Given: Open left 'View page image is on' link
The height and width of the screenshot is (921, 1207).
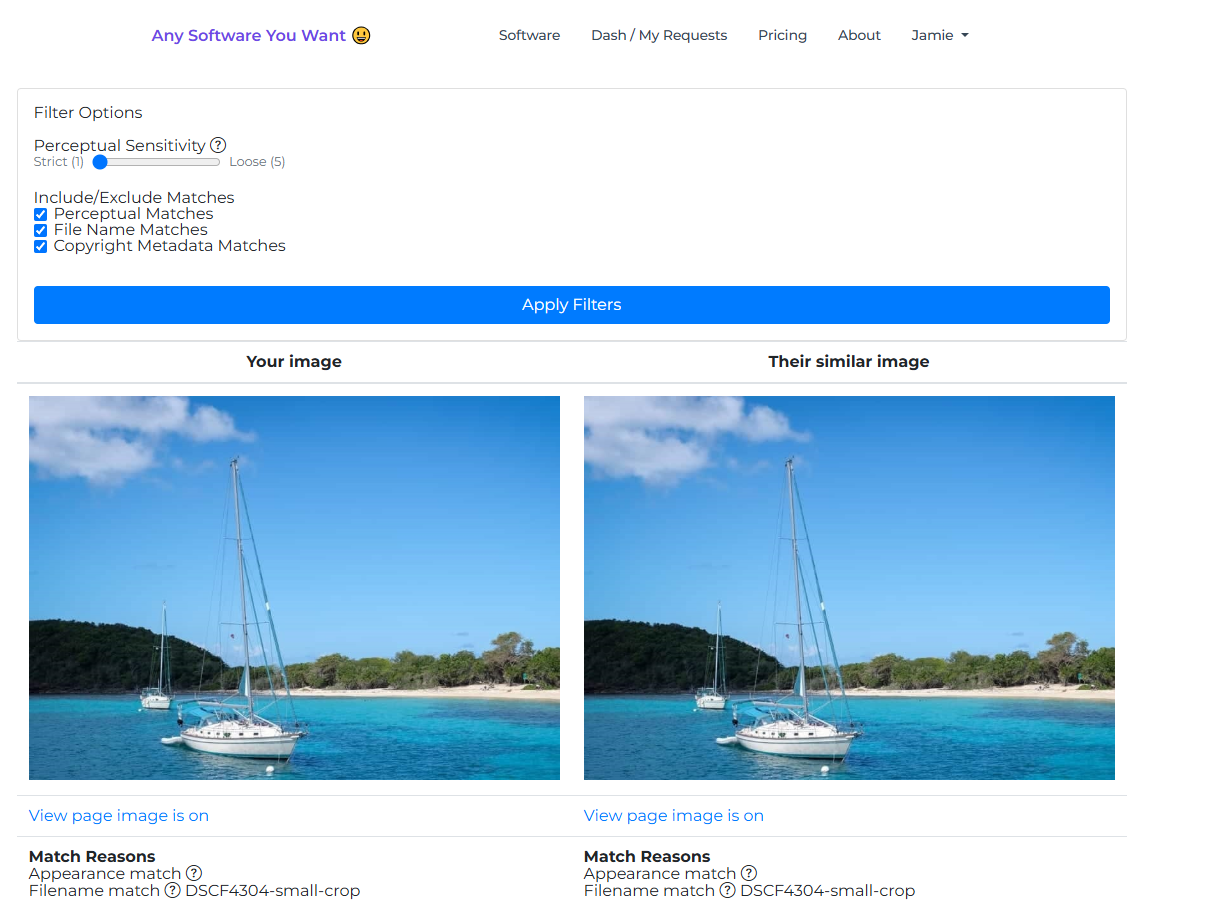Looking at the screenshot, I should coord(119,815).
